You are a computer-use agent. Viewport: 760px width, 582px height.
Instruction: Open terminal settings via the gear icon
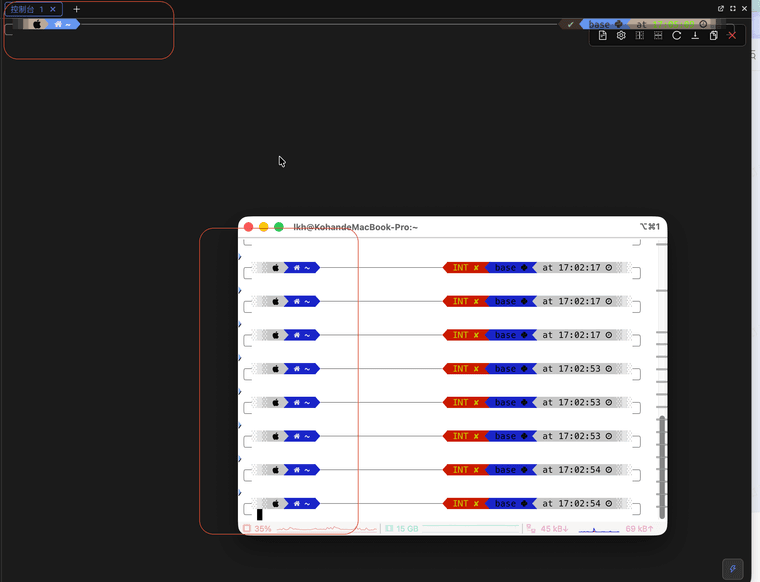[621, 35]
